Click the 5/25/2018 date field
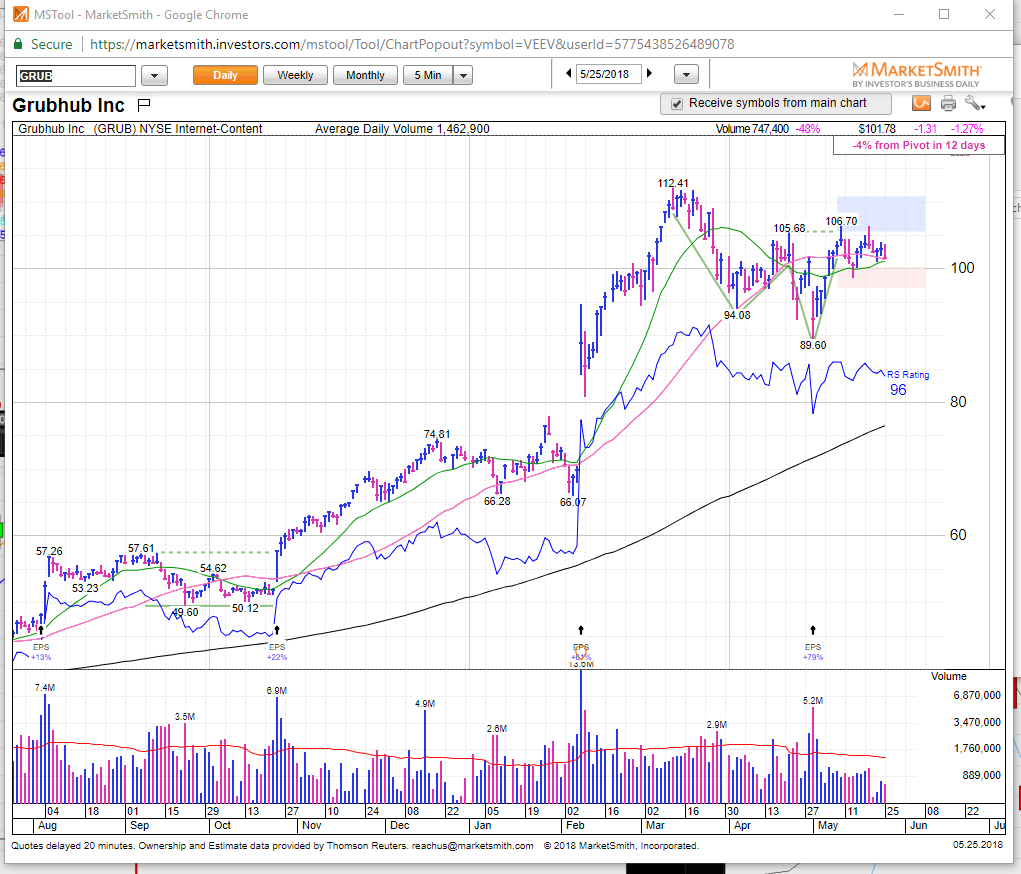The height and width of the screenshot is (874, 1021). (608, 74)
